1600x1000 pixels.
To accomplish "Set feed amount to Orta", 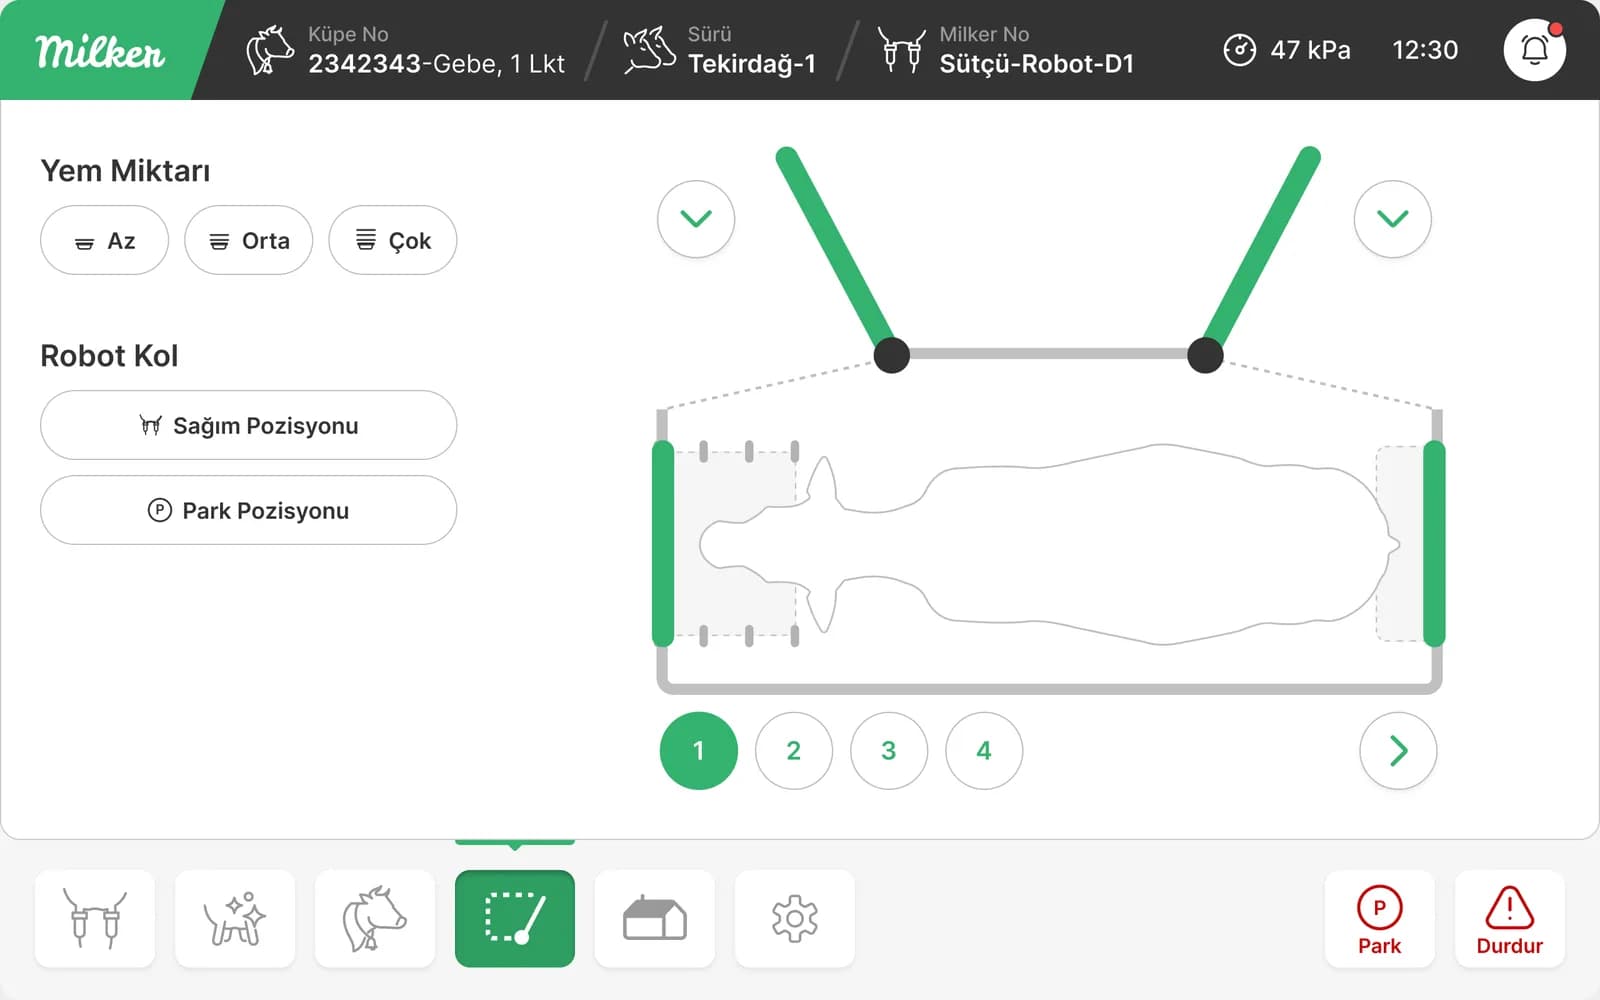I will [x=248, y=240].
